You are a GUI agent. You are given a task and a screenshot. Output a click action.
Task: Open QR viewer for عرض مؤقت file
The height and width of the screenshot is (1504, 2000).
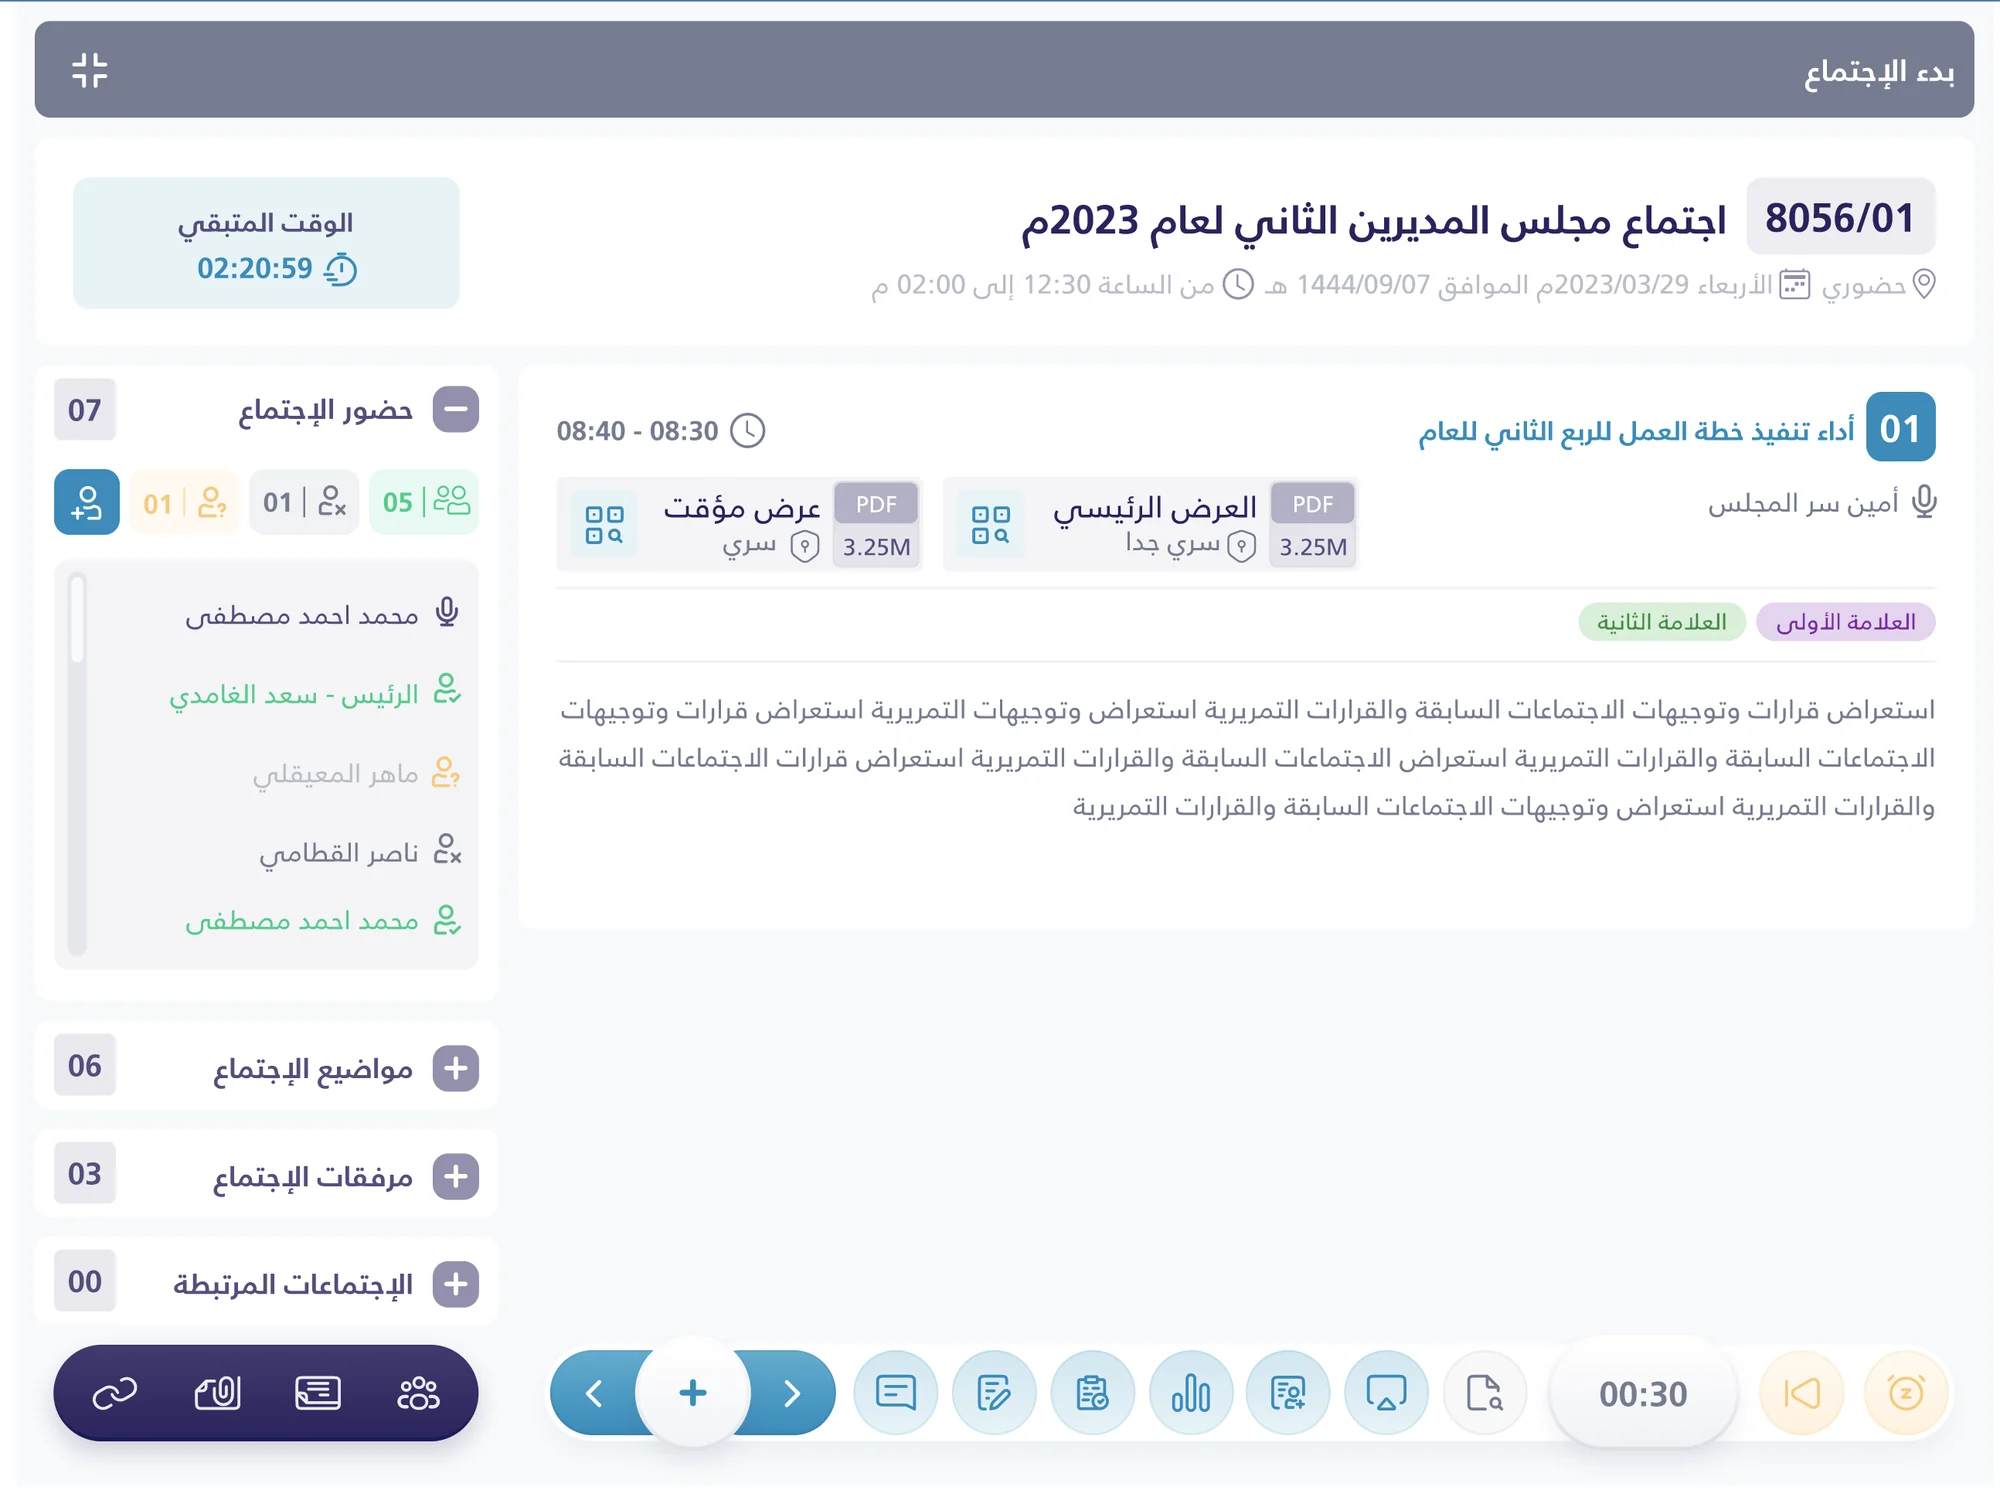click(x=604, y=525)
